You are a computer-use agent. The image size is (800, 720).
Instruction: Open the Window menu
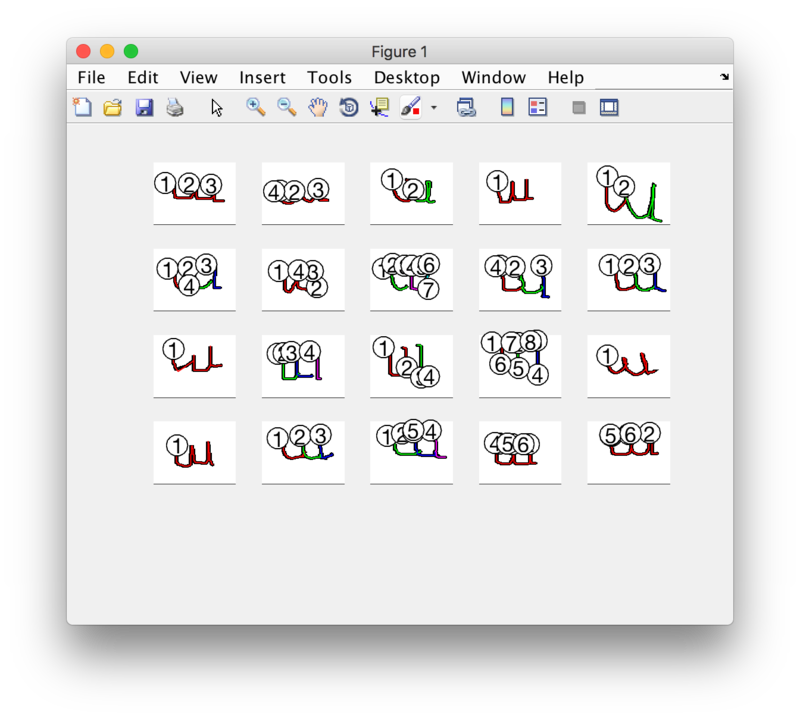493,78
